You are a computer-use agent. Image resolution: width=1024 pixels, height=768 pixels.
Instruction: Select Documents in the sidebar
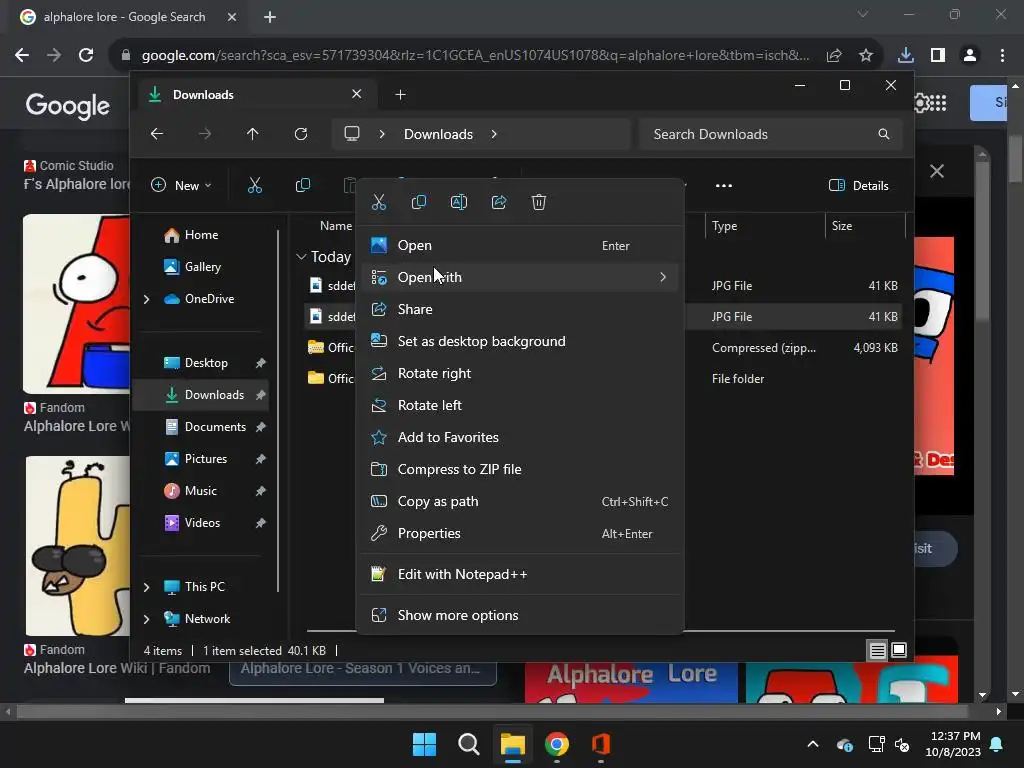tap(205, 427)
